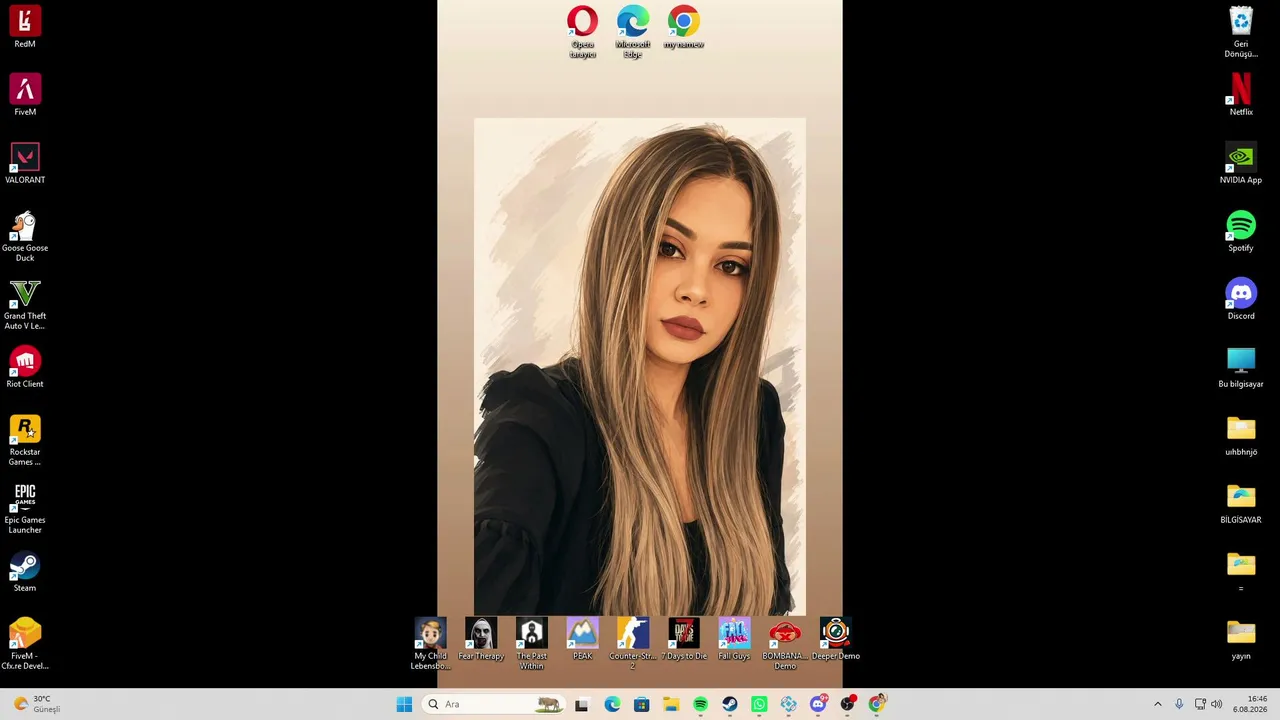
Task: Open Microsoft Edge from the taskbar
Action: (612, 704)
